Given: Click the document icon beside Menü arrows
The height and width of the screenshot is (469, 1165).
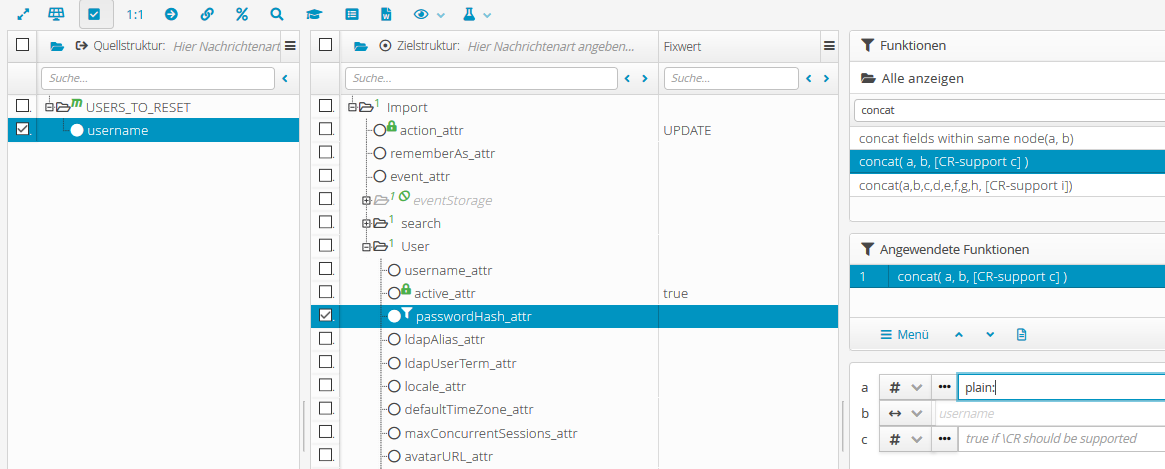Looking at the screenshot, I should [x=1021, y=335].
